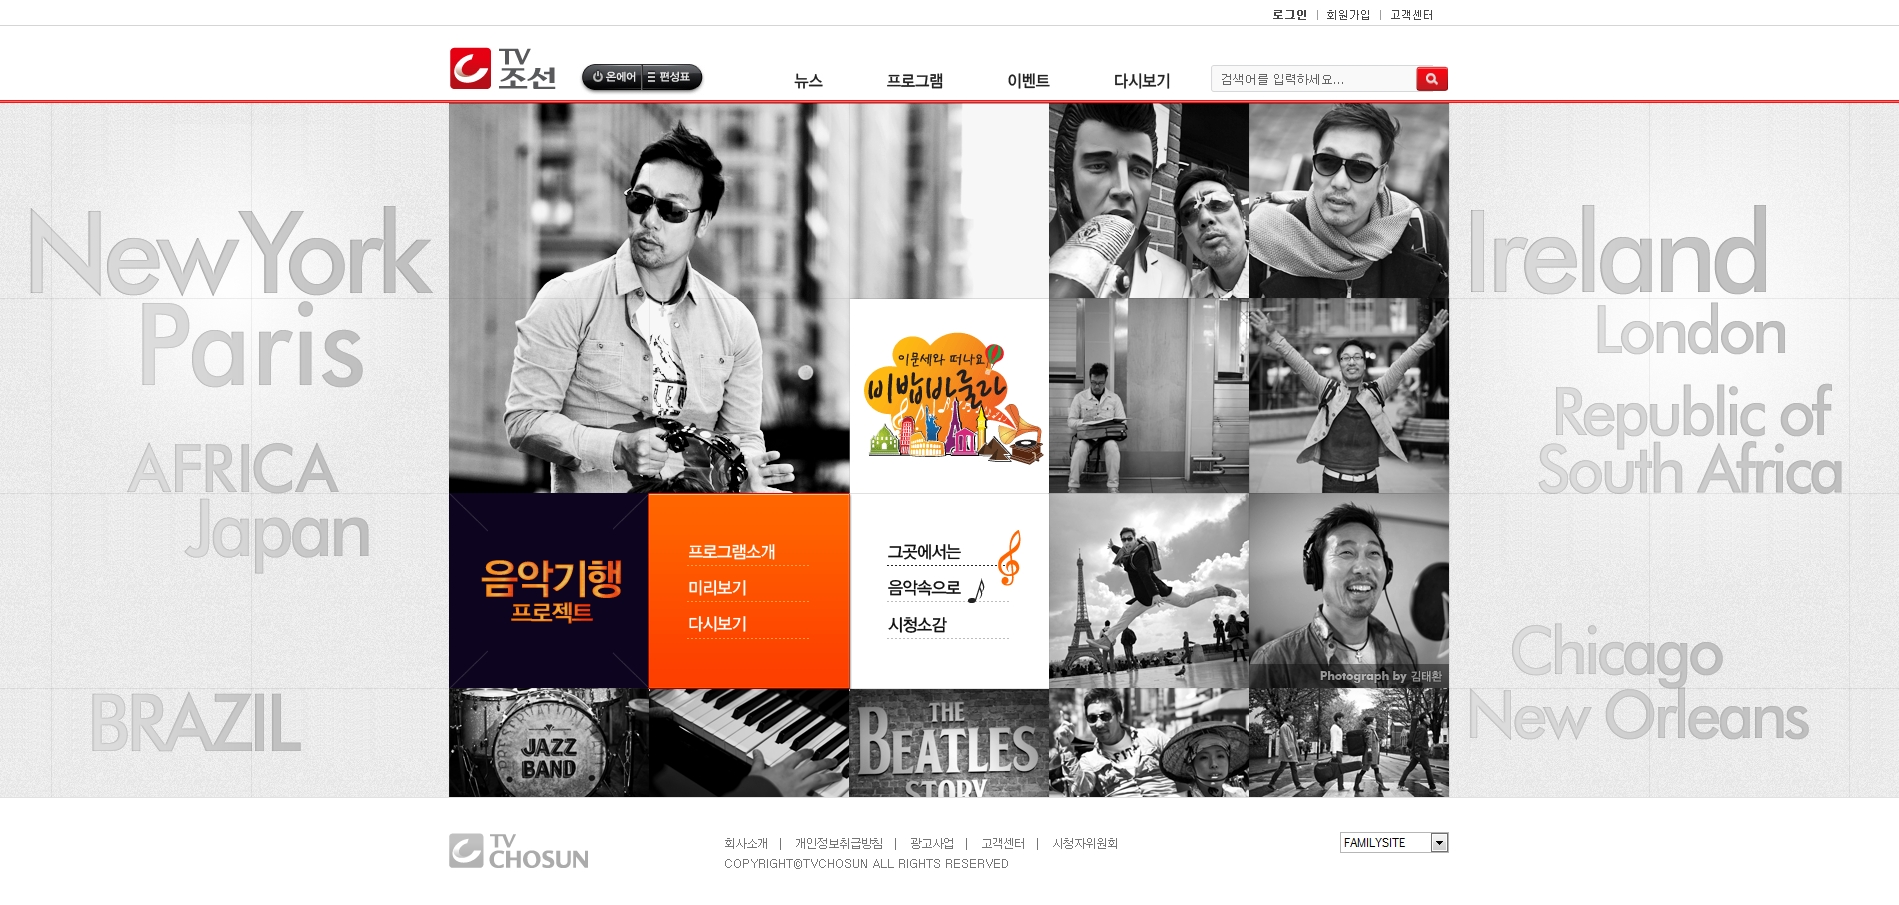Click the red search magnifier button
This screenshot has width=1899, height=905.
click(1431, 79)
